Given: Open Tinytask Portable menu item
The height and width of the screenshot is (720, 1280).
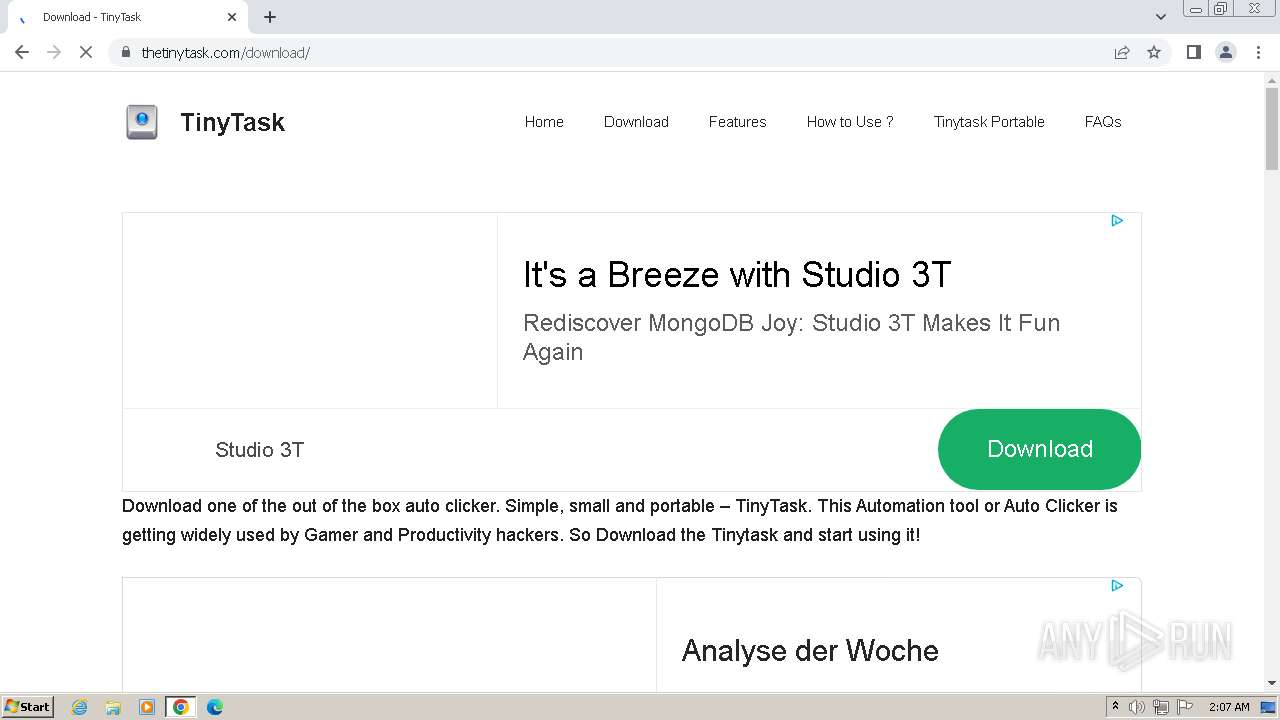Looking at the screenshot, I should coord(989,122).
